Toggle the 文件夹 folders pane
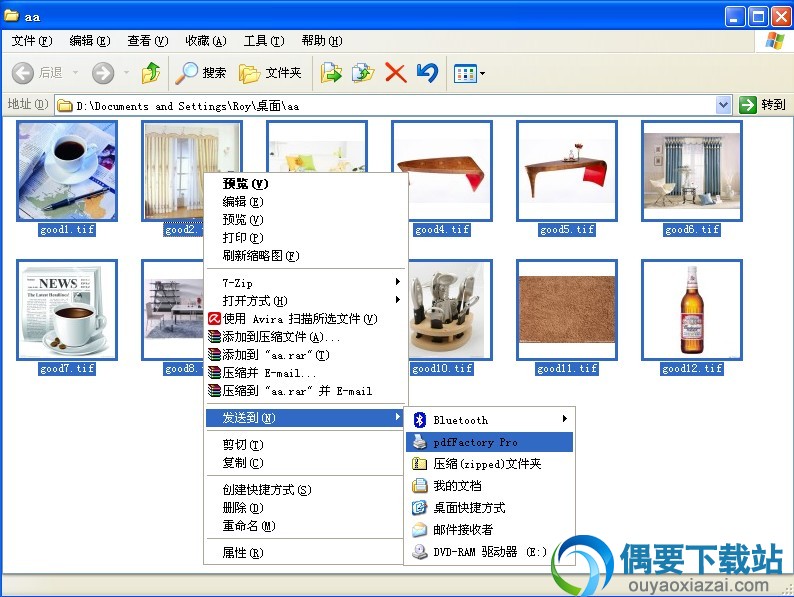This screenshot has height=597, width=794. pos(270,73)
